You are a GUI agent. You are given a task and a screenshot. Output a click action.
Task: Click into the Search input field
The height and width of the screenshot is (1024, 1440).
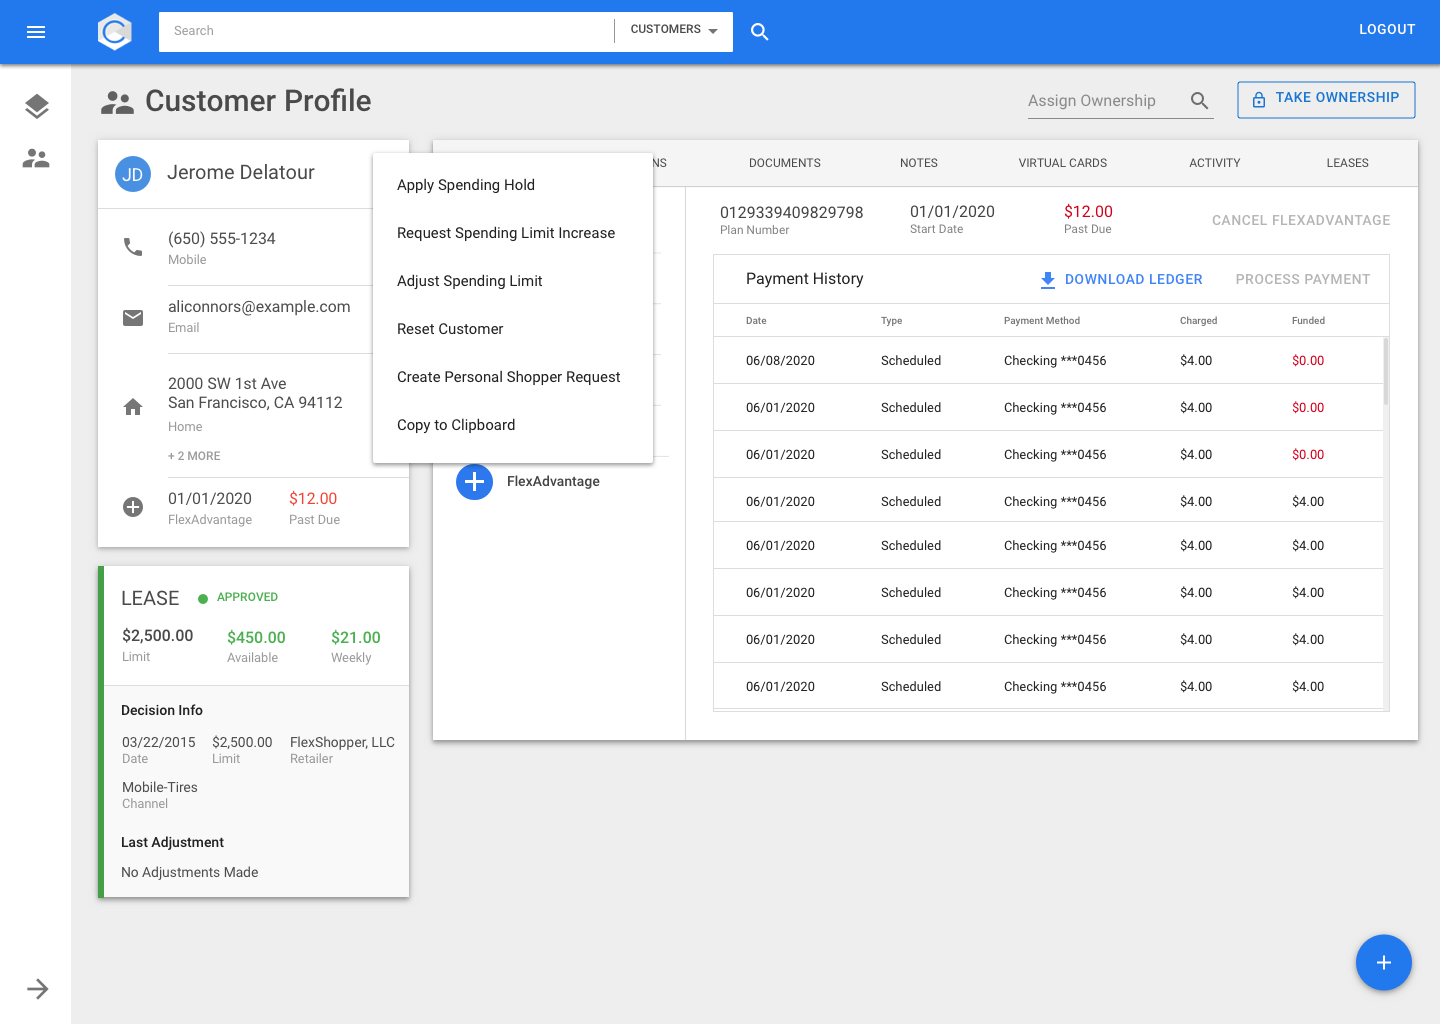(385, 31)
